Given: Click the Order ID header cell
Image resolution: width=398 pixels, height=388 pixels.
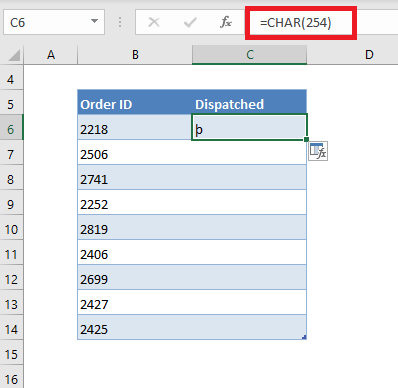Looking at the screenshot, I should point(135,104).
